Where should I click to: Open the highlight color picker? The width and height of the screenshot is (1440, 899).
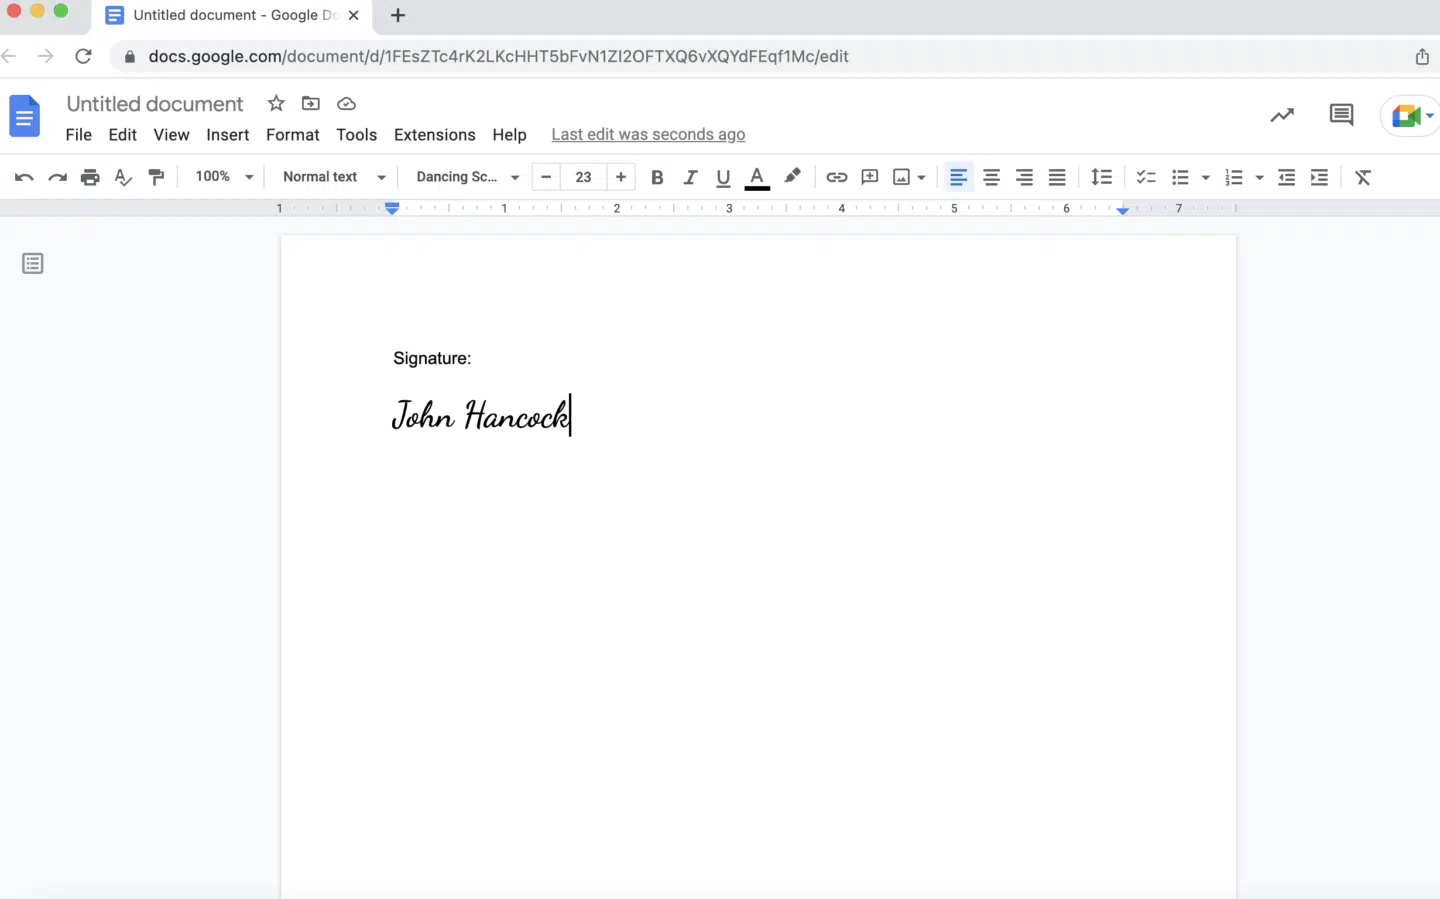tap(792, 177)
